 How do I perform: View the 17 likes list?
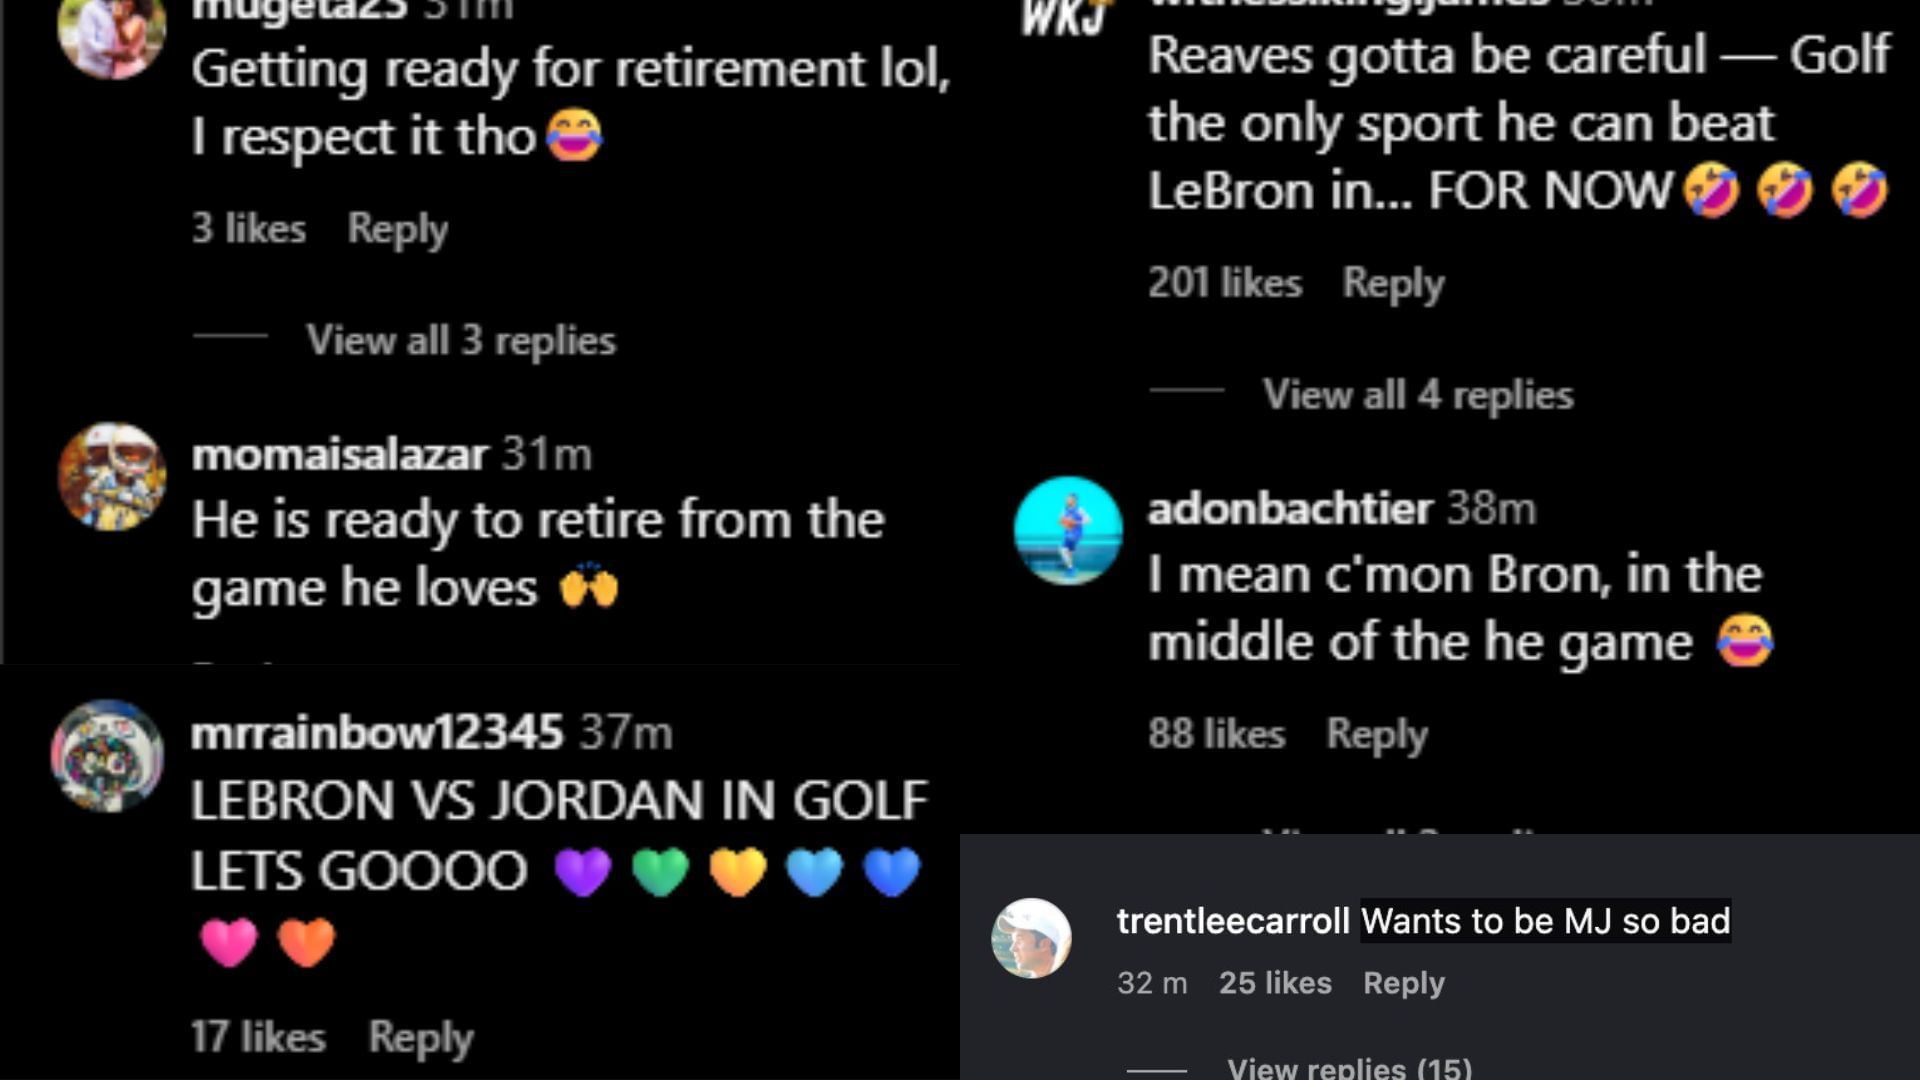pyautogui.click(x=258, y=1037)
